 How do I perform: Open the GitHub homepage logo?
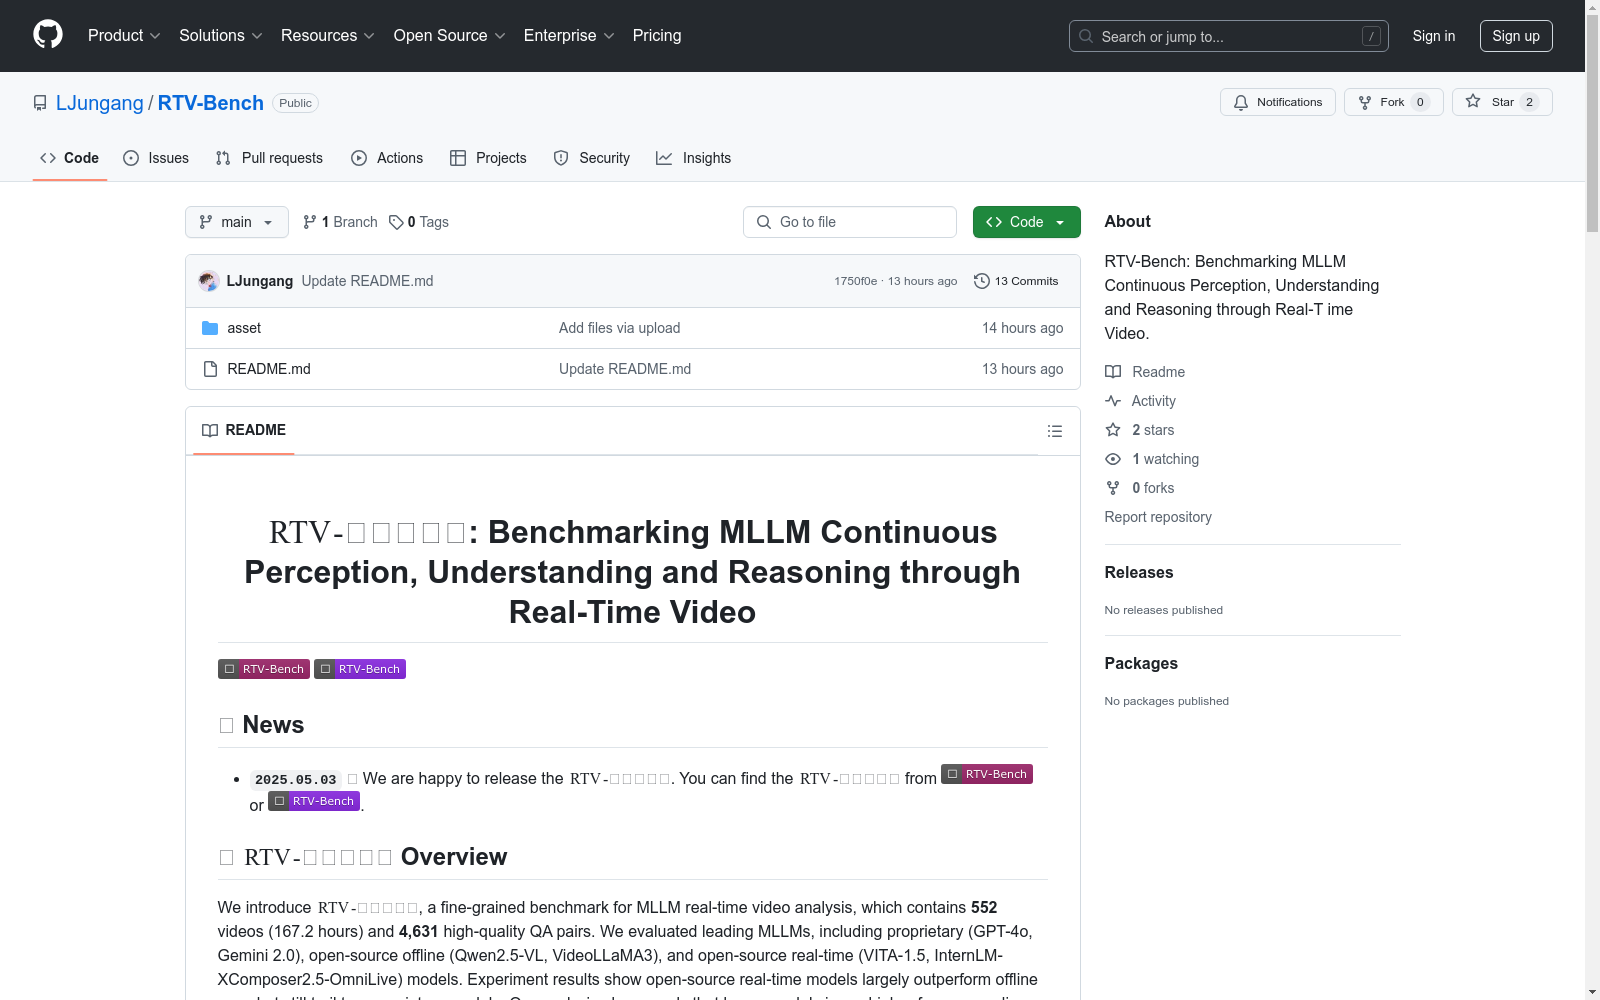tap(48, 35)
